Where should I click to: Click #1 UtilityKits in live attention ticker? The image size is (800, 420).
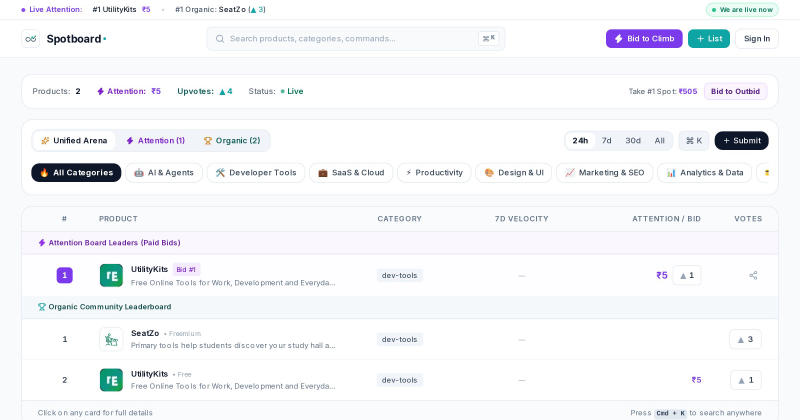(x=121, y=10)
